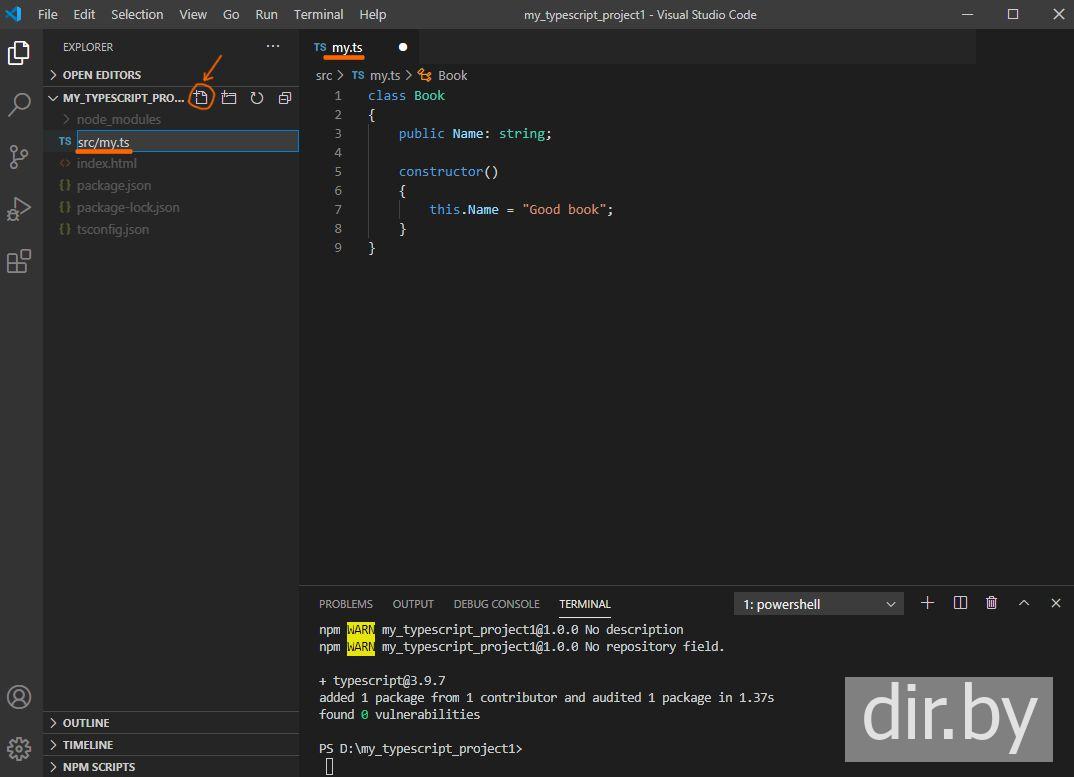Open tsconfig.json in the file tree

[112, 229]
